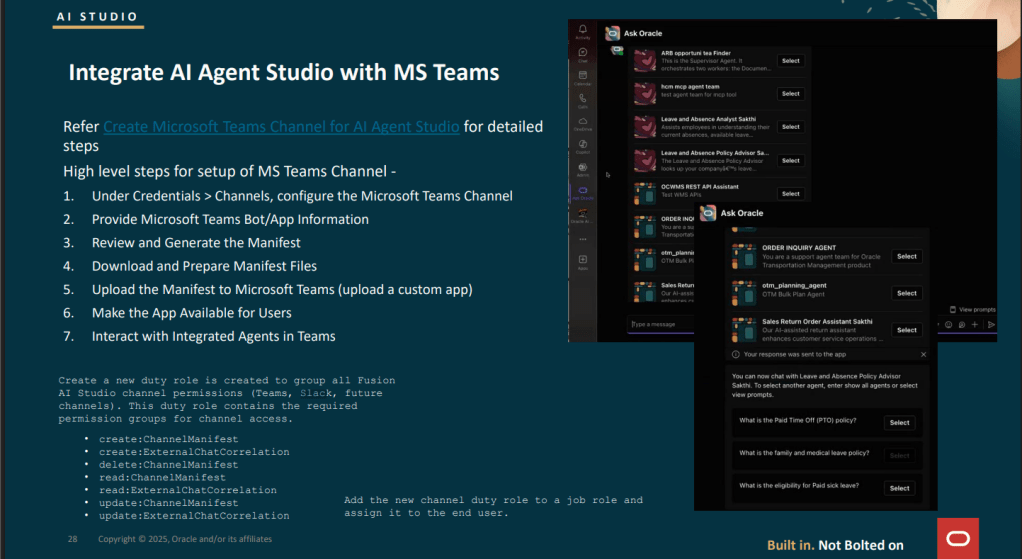
Task: Dismiss the 'response was sent' notification
Action: tap(922, 354)
